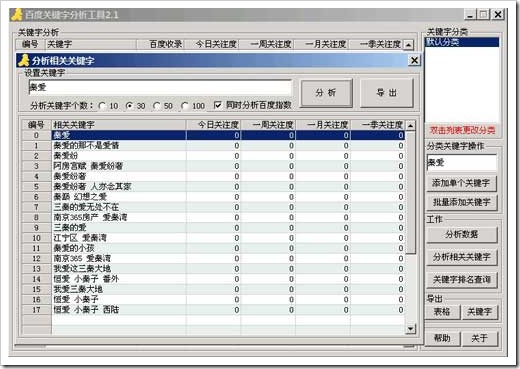Select row 15 我爱三秦大地

point(213,289)
